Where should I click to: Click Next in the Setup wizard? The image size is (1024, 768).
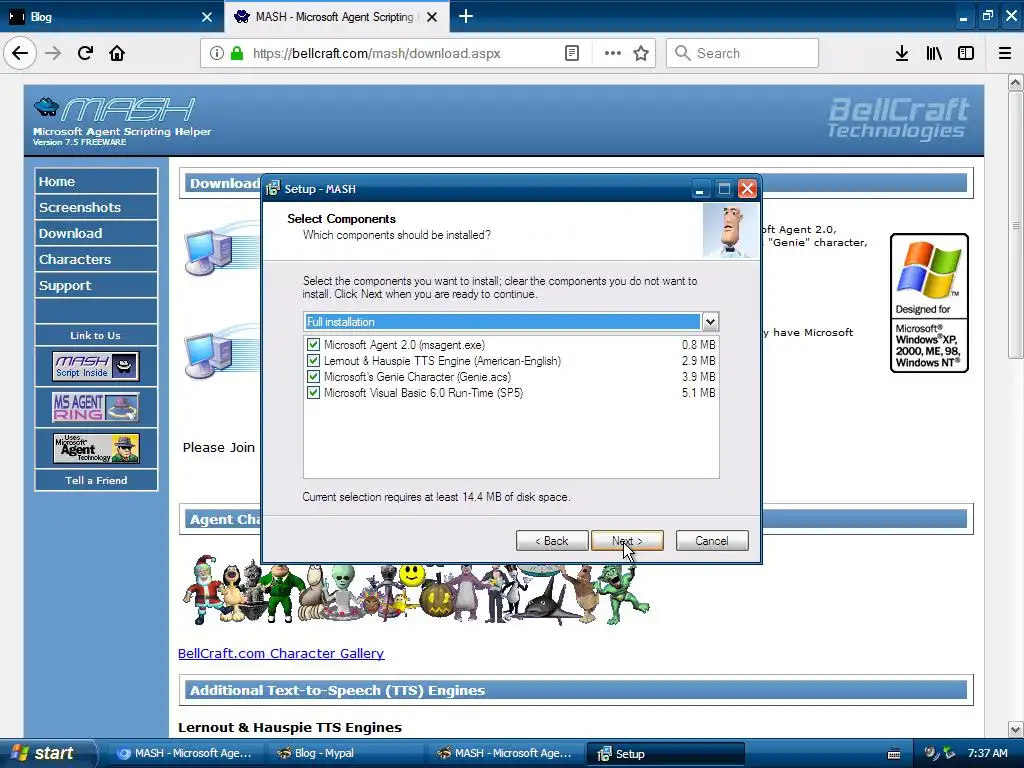click(x=627, y=541)
